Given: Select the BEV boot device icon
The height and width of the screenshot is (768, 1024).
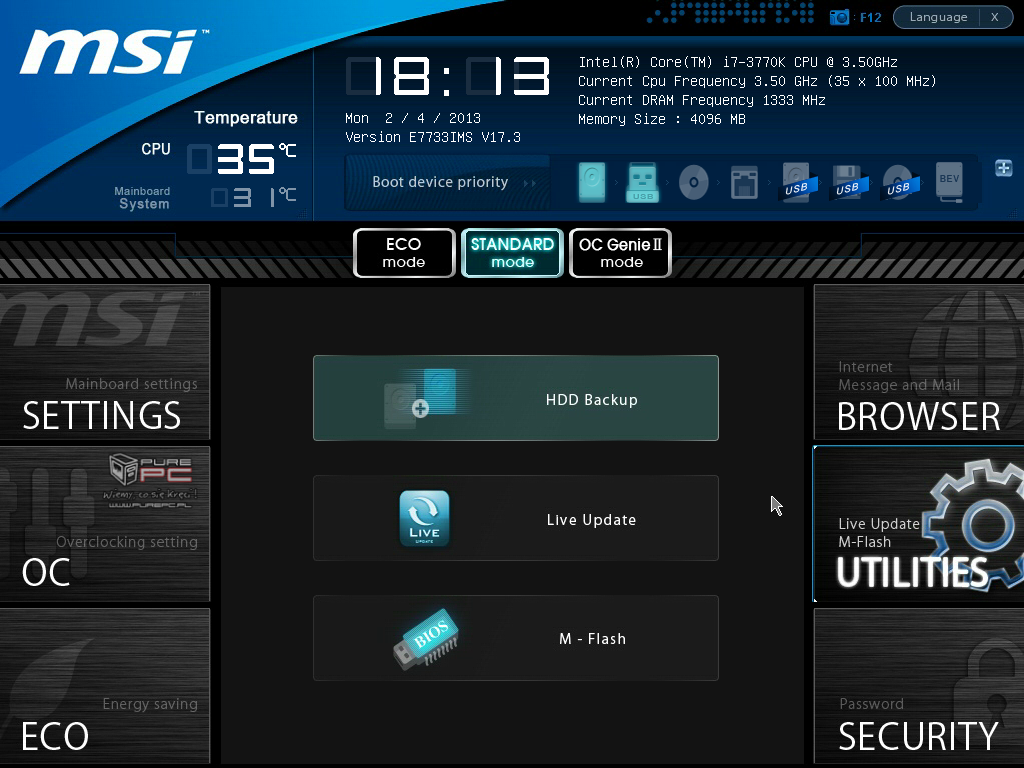Looking at the screenshot, I should tap(949, 182).
